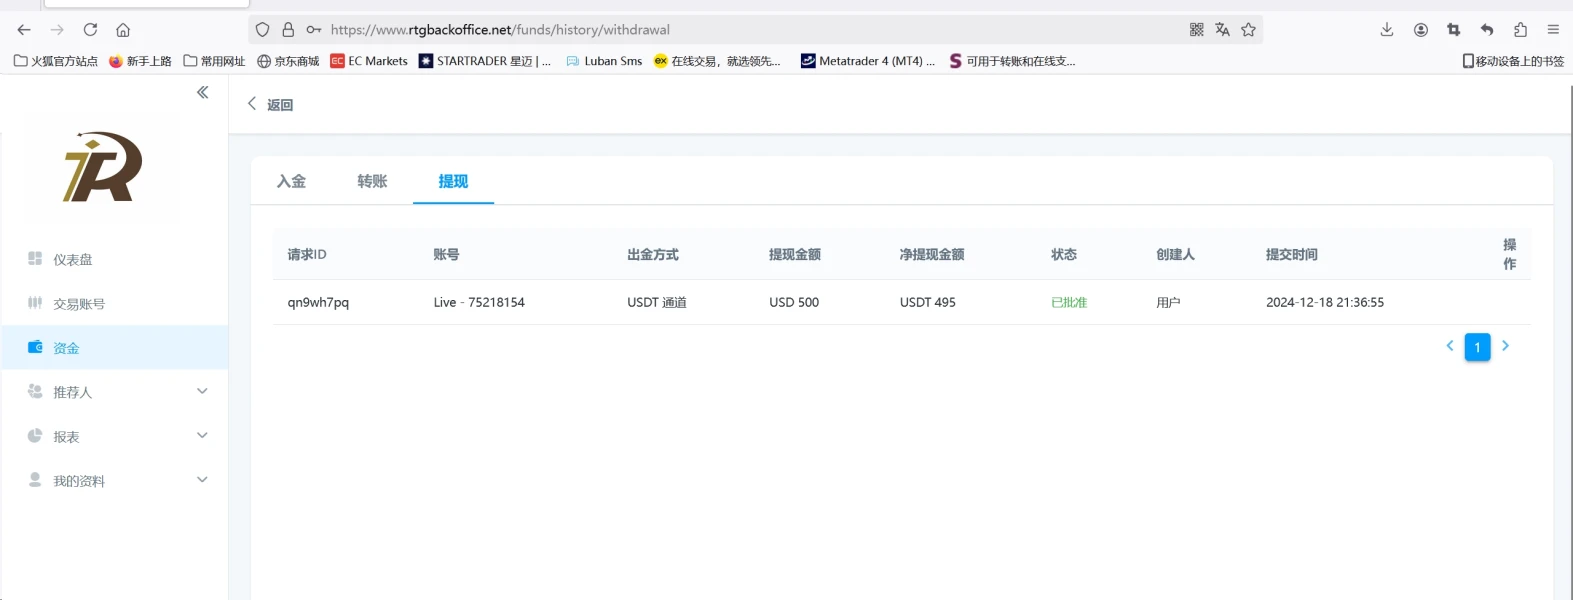The height and width of the screenshot is (600, 1573).
Task: Open the Luban Sms bookmark
Action: [x=604, y=61]
